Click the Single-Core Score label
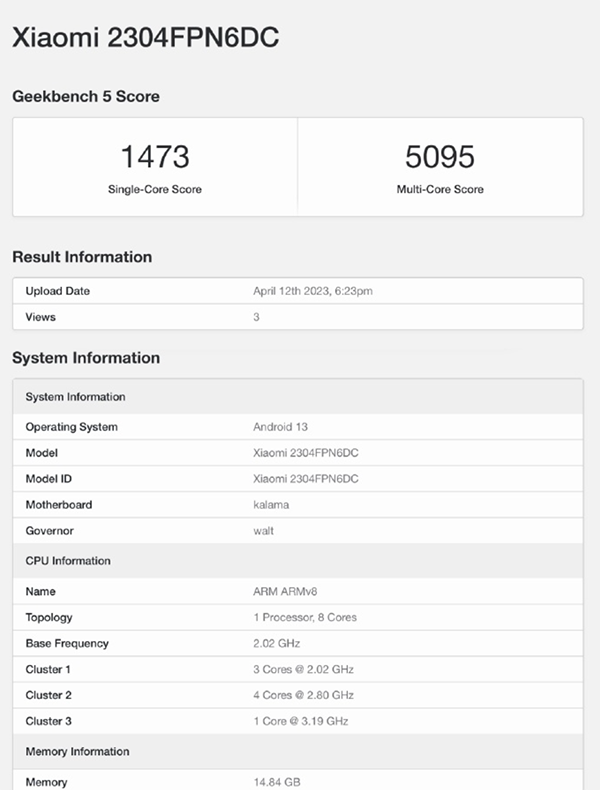 [x=155, y=189]
